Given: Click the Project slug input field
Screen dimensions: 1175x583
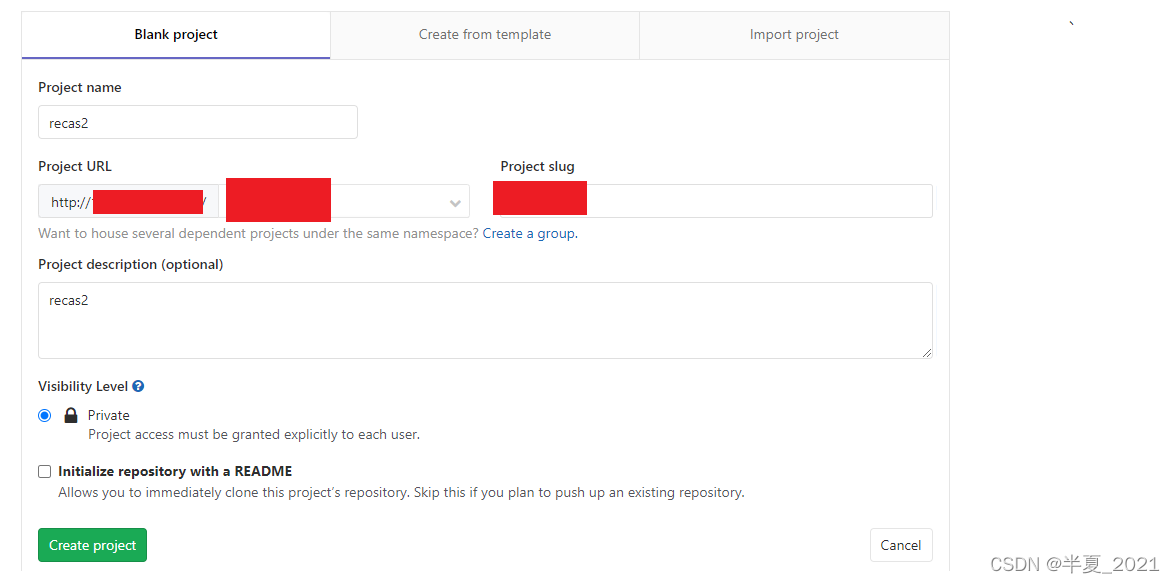Looking at the screenshot, I should [x=716, y=201].
